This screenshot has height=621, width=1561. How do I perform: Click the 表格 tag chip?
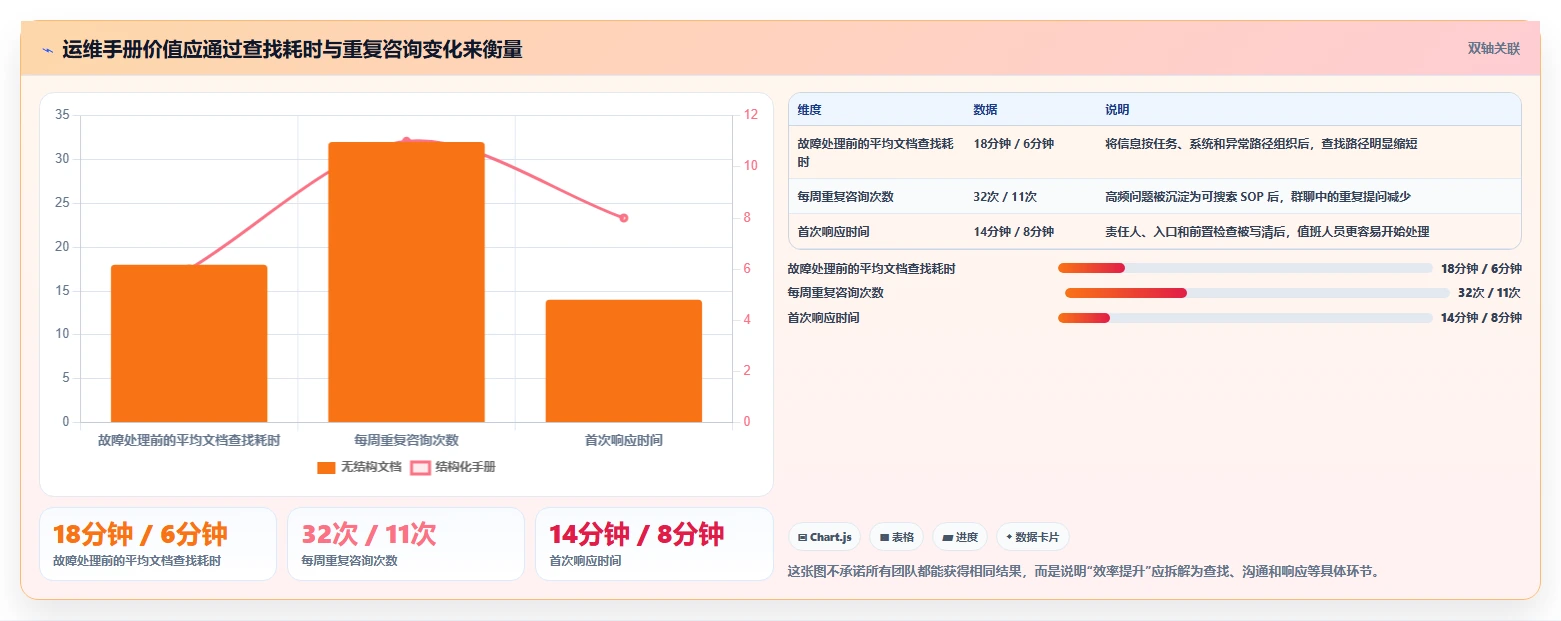pyautogui.click(x=897, y=537)
